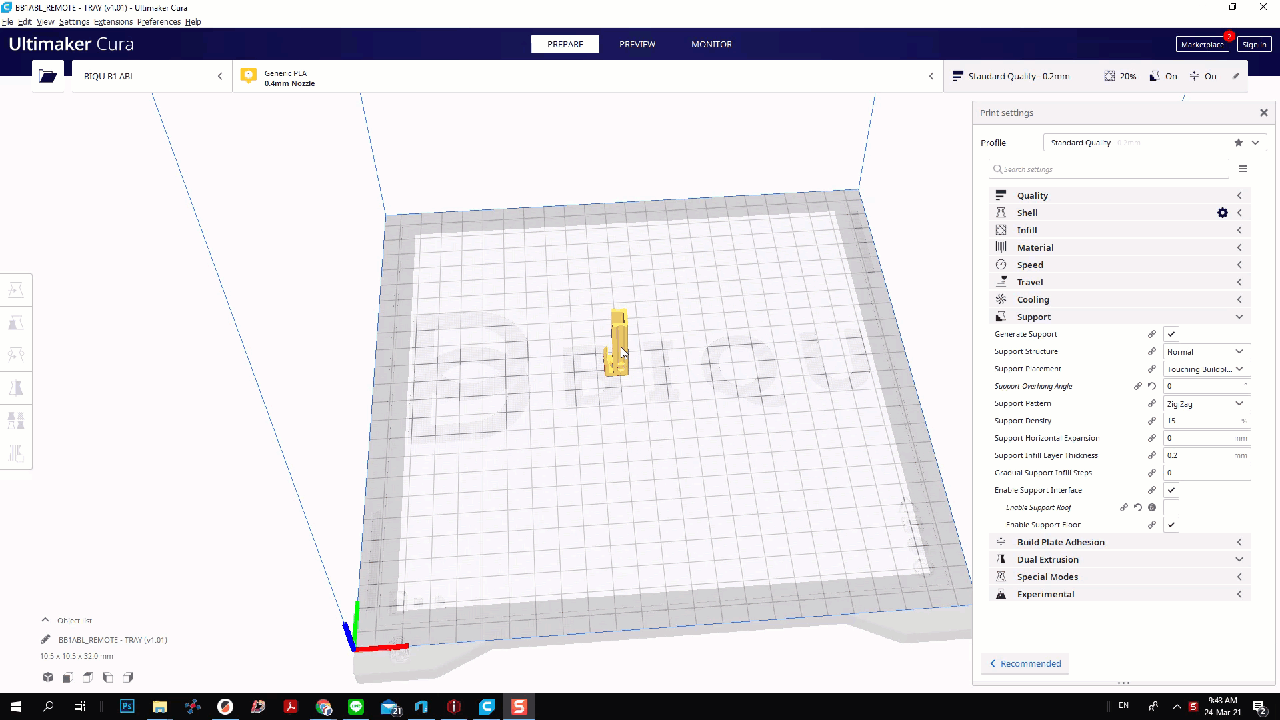Screen dimensions: 1280x720
Task: Click the star icon in the Profile box
Action: tap(1239, 143)
